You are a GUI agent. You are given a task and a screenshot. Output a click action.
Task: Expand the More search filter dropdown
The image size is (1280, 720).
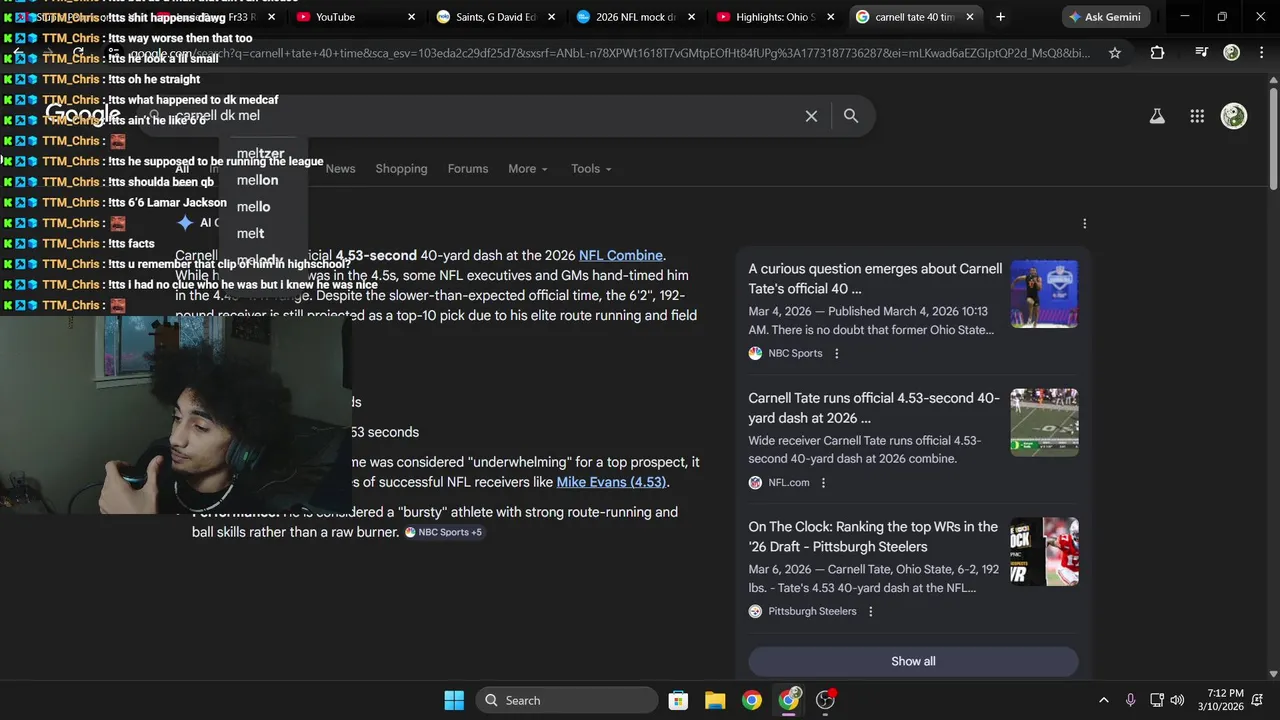pyautogui.click(x=528, y=169)
